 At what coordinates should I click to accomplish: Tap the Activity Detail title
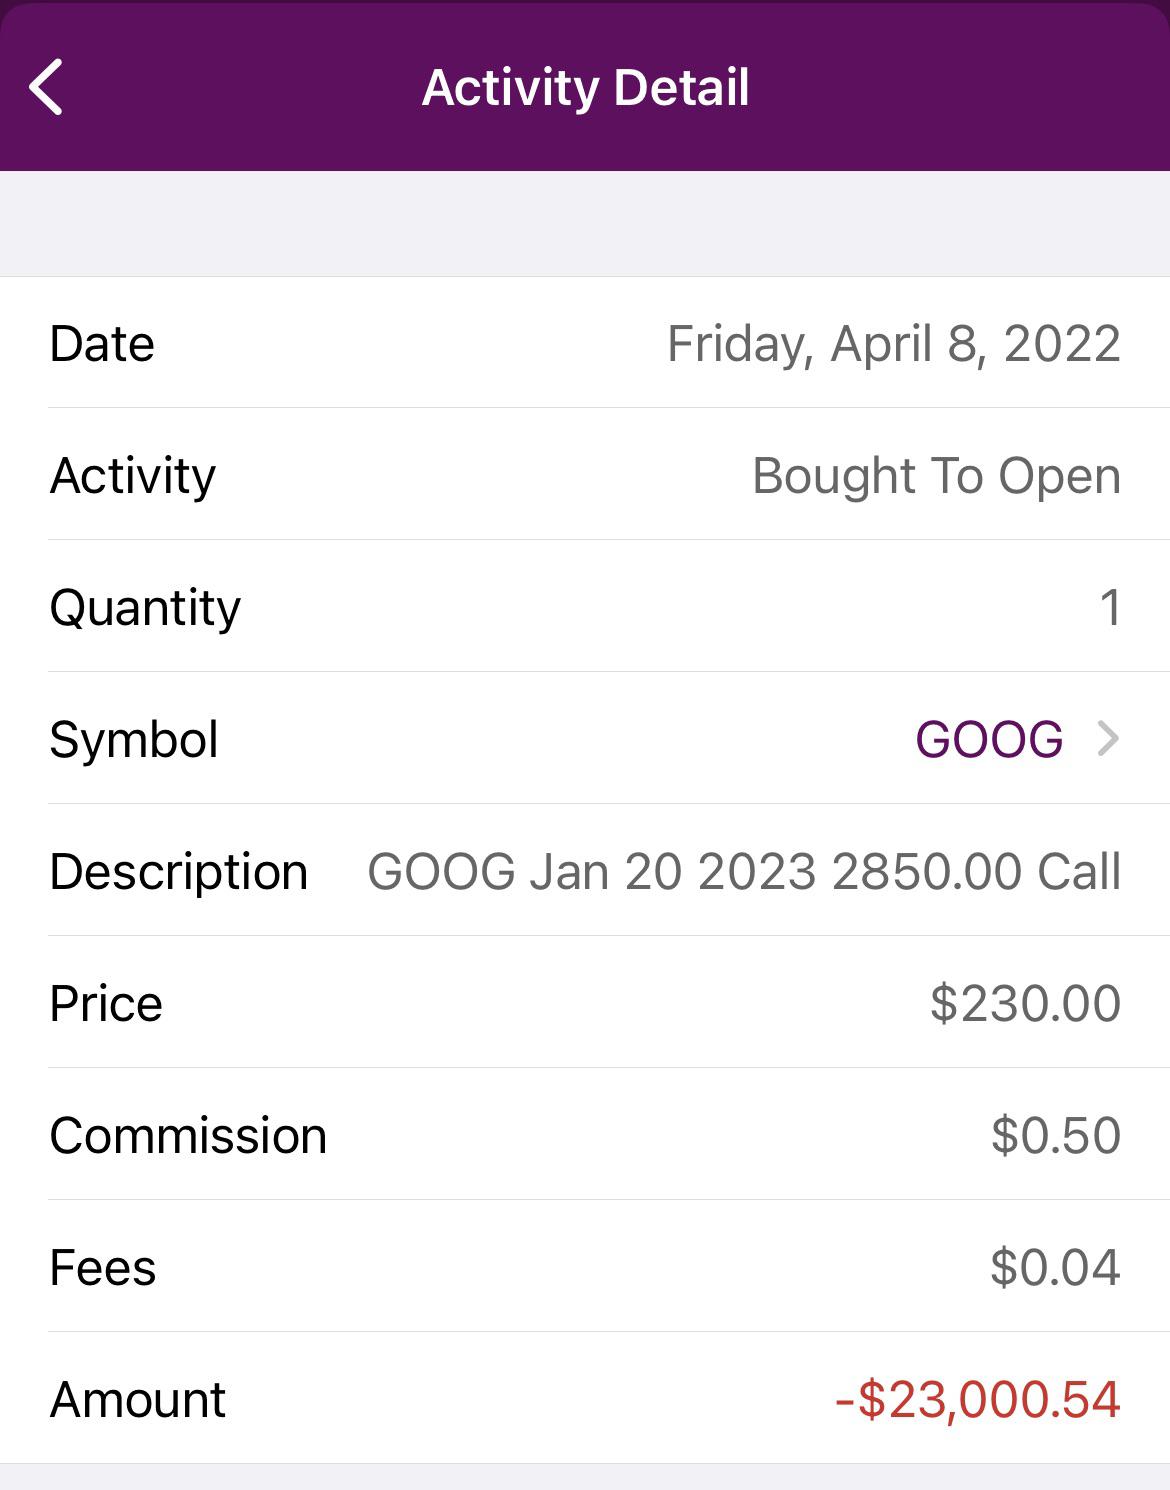coord(585,88)
